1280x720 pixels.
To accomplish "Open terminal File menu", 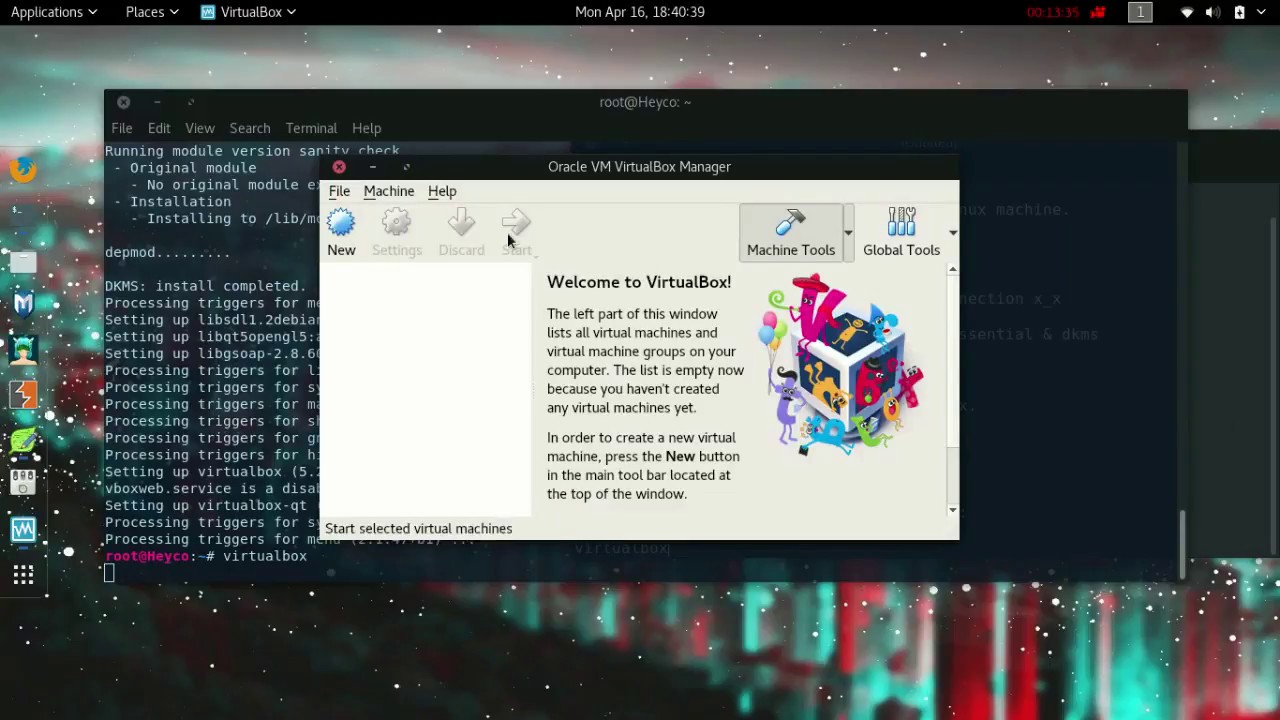I will point(121,128).
